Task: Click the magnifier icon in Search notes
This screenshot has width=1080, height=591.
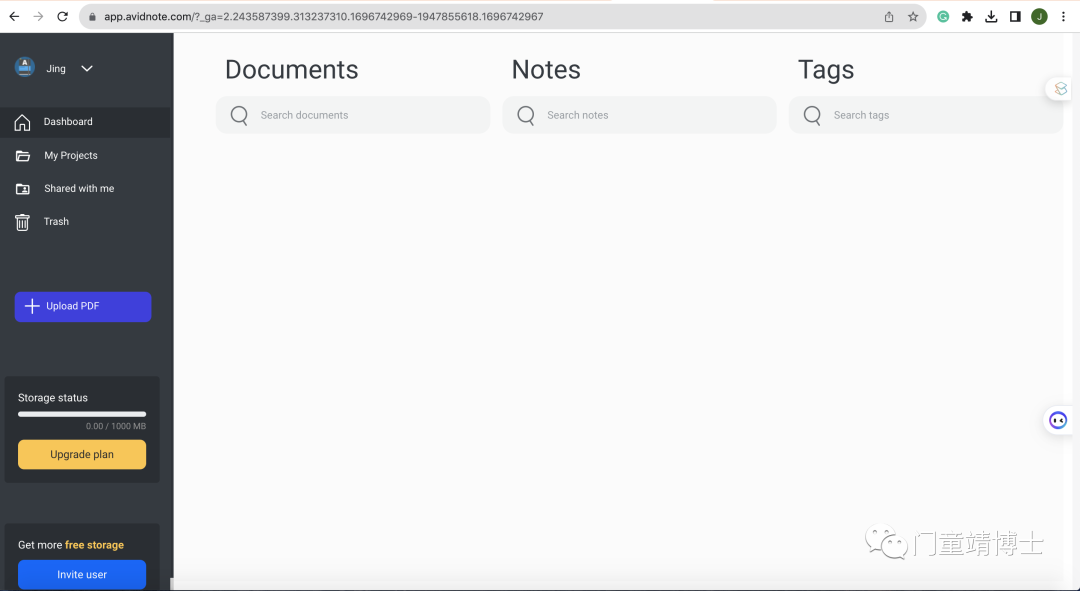Action: tap(526, 115)
